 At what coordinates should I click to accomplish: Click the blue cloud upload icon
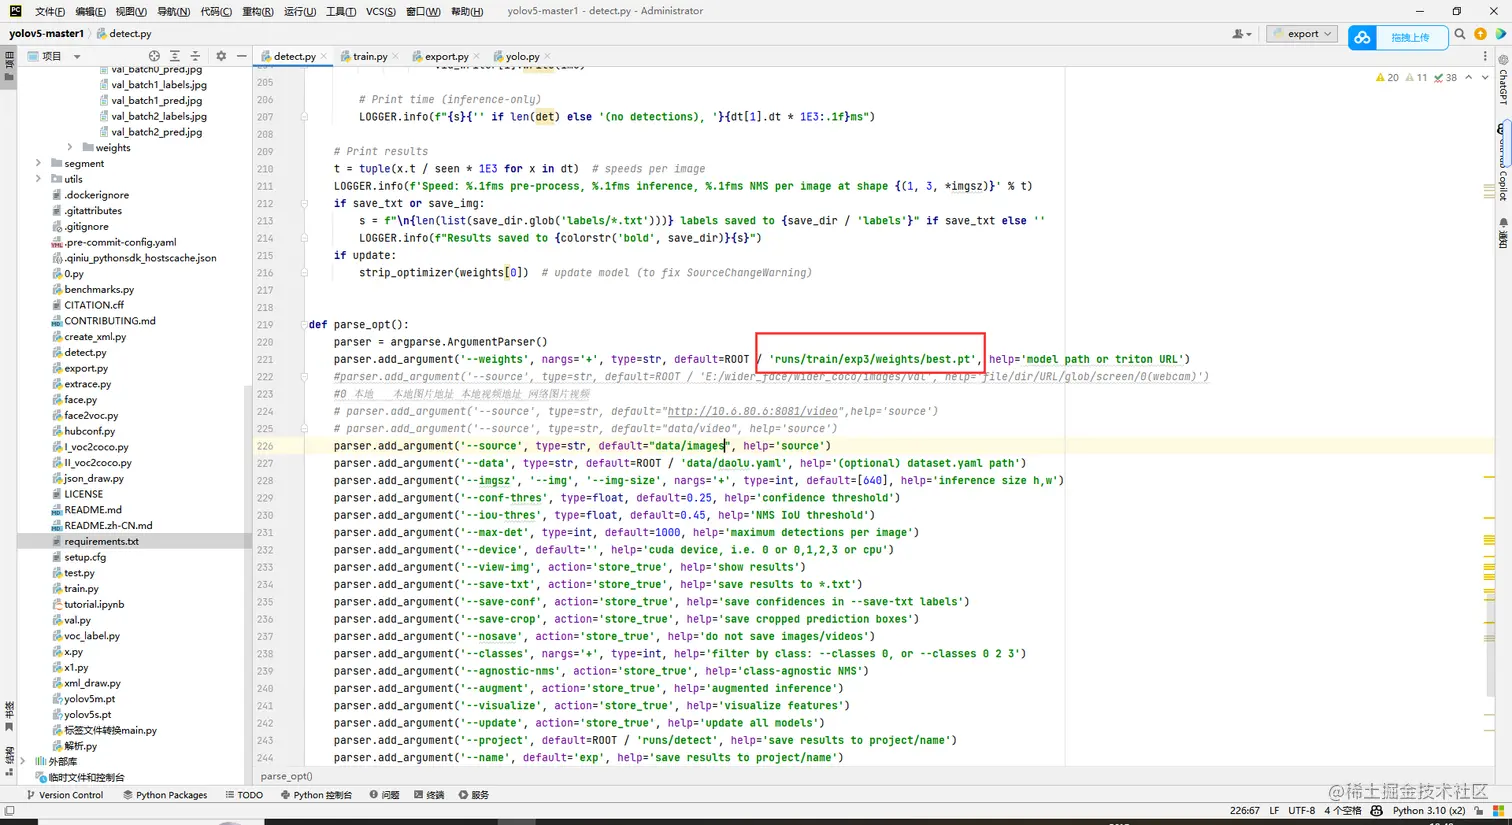point(1362,38)
